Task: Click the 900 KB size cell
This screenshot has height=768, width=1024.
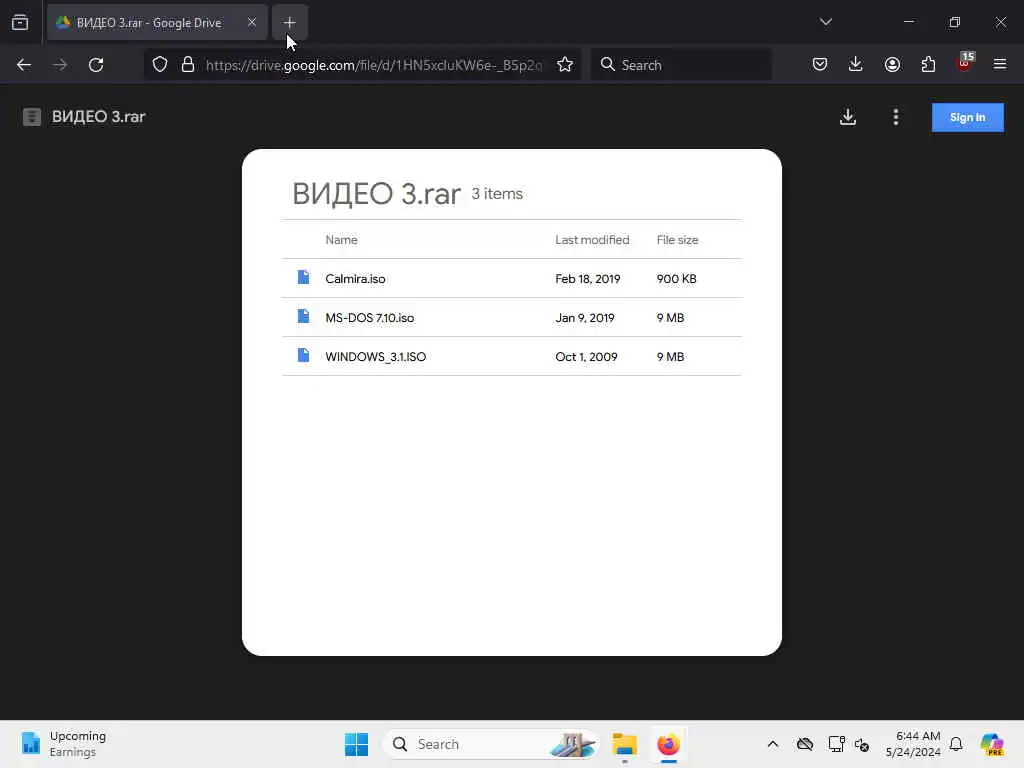Action: (677, 279)
